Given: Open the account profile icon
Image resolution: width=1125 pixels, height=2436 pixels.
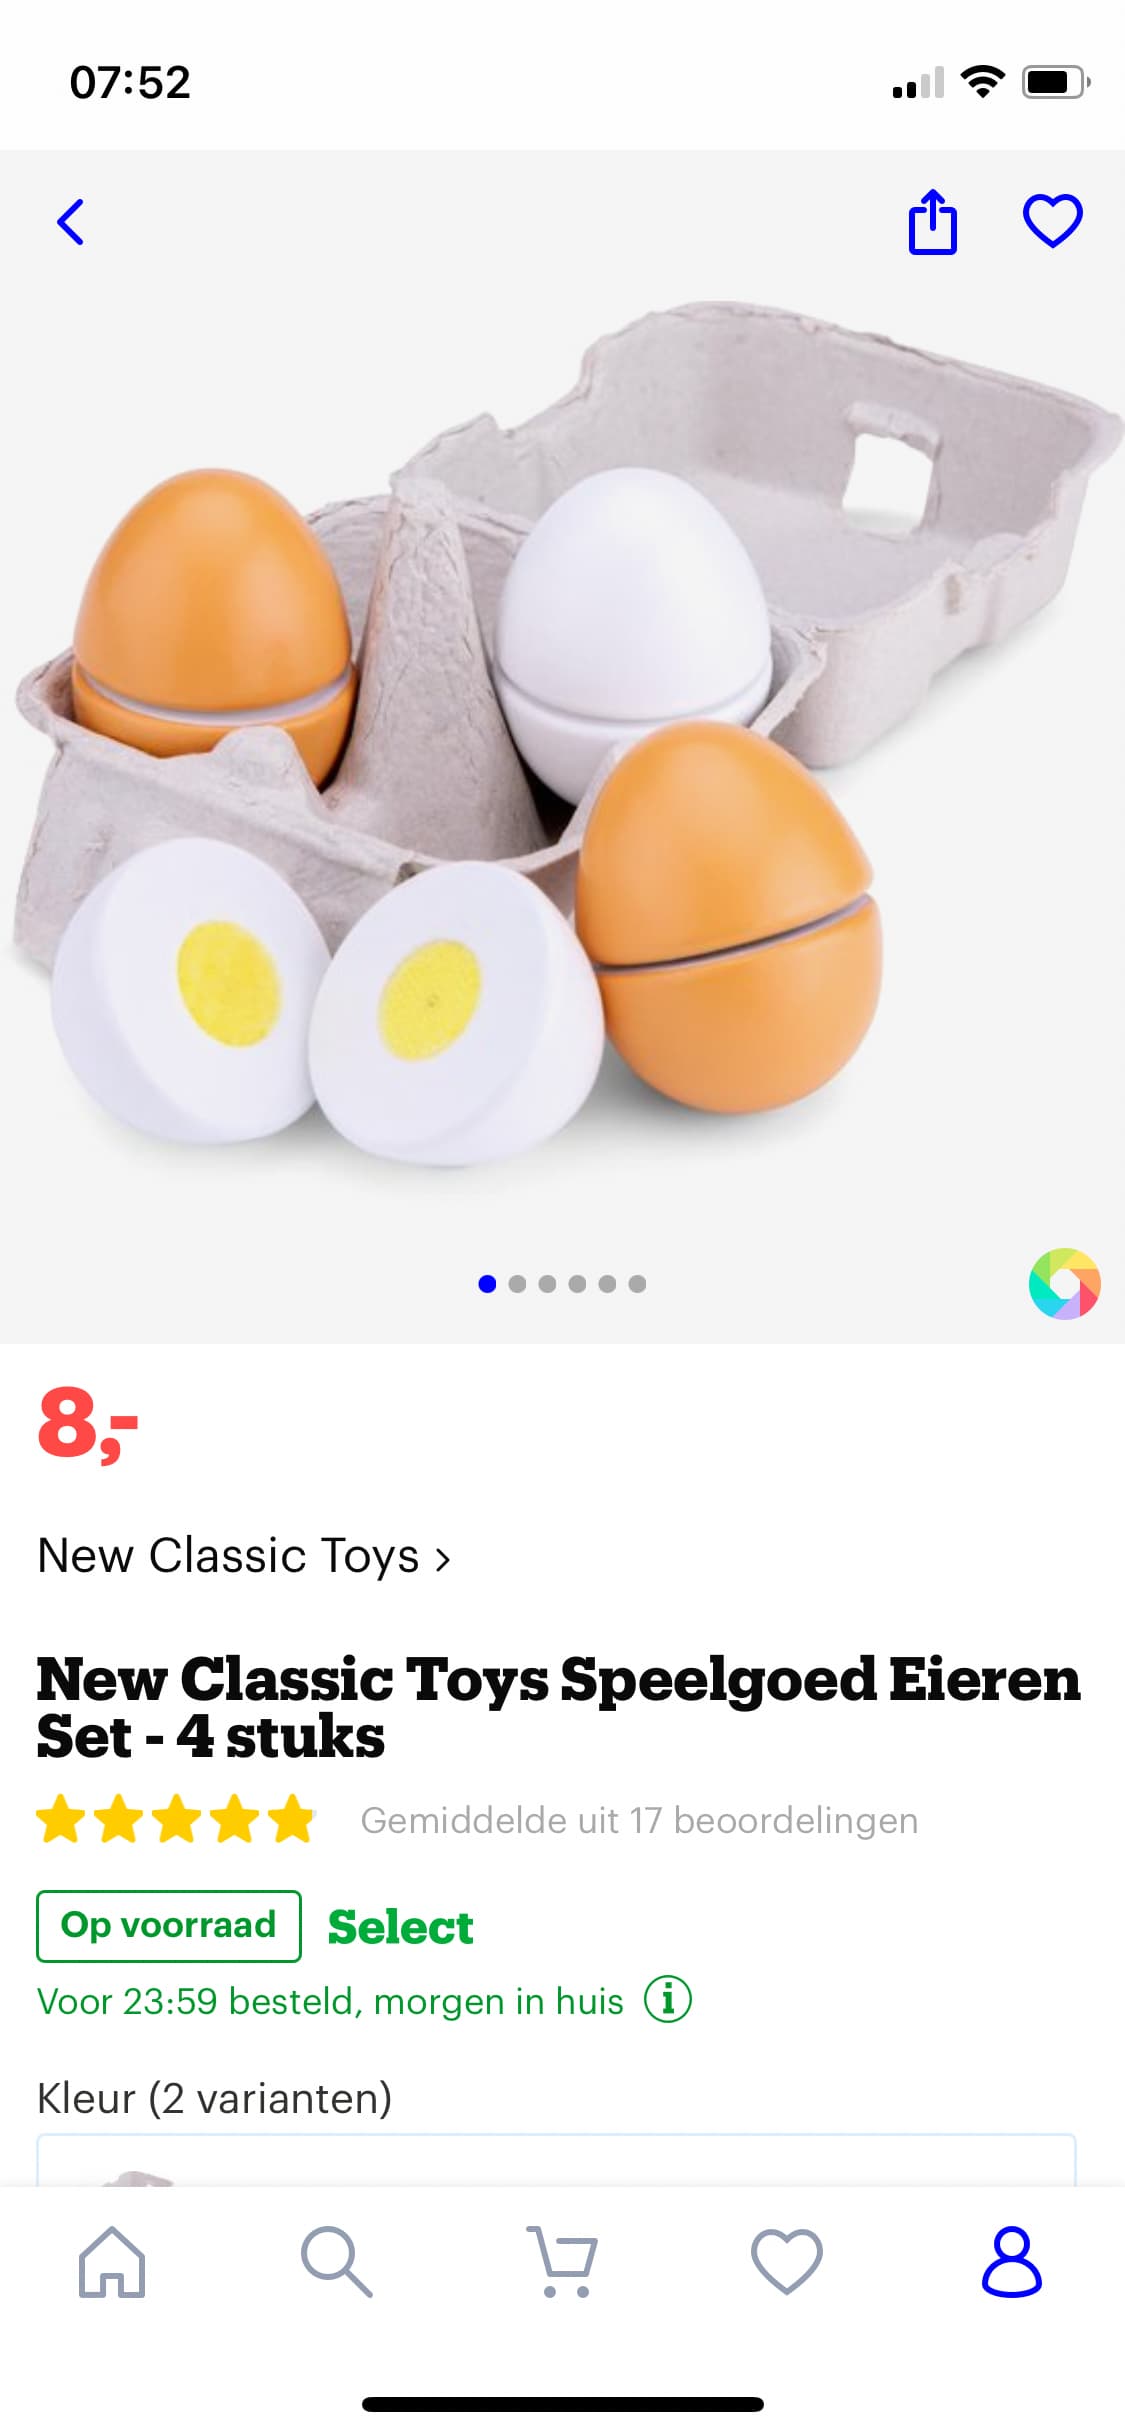Looking at the screenshot, I should point(1012,2263).
